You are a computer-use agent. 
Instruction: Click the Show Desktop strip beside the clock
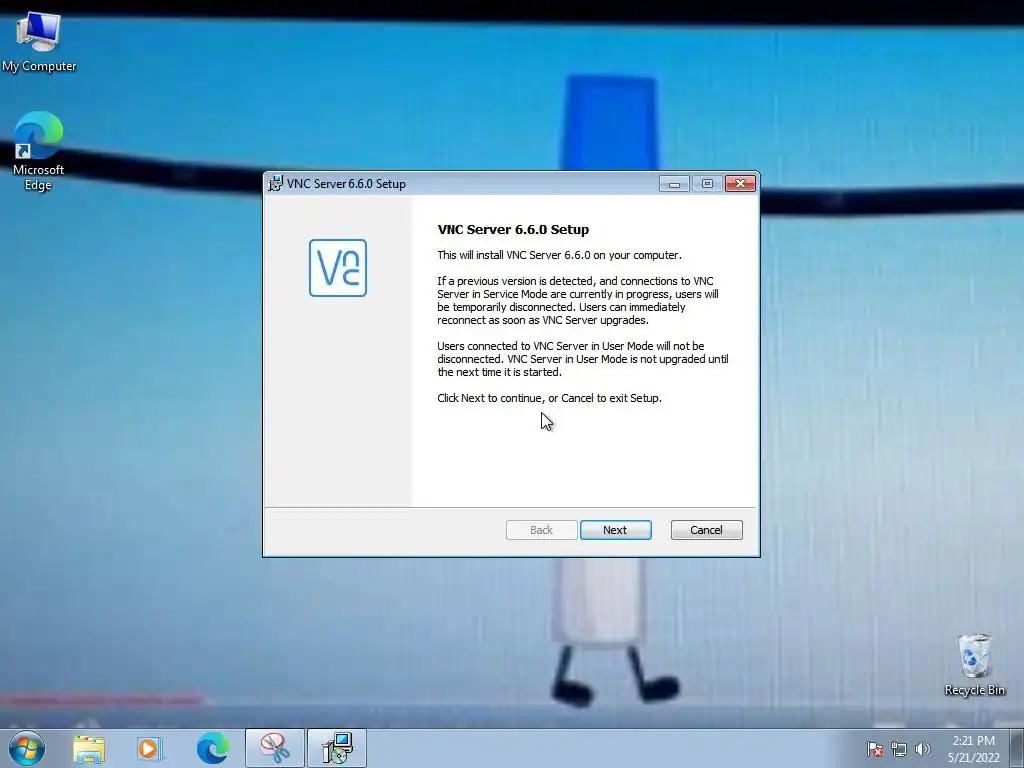click(1017, 748)
